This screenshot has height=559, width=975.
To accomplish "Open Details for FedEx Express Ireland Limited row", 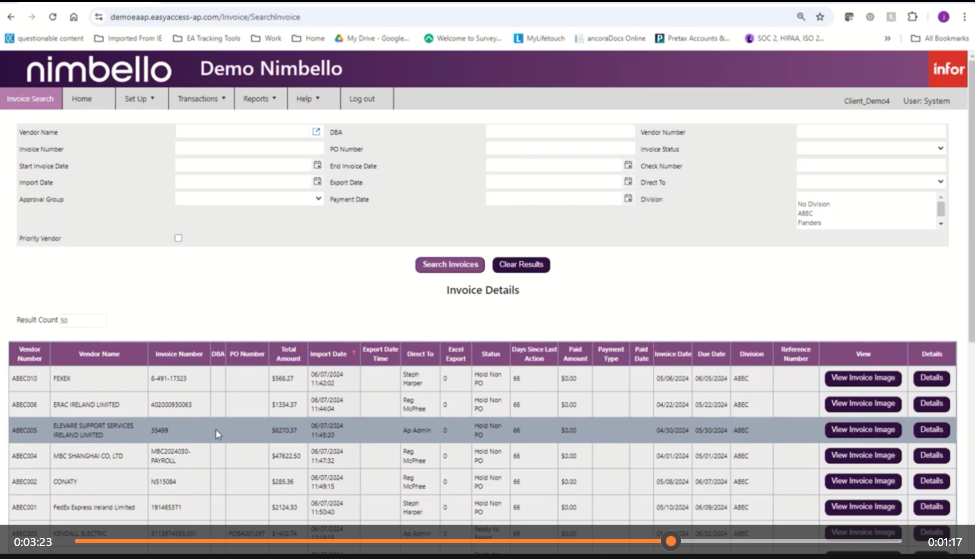I will click(x=931, y=507).
